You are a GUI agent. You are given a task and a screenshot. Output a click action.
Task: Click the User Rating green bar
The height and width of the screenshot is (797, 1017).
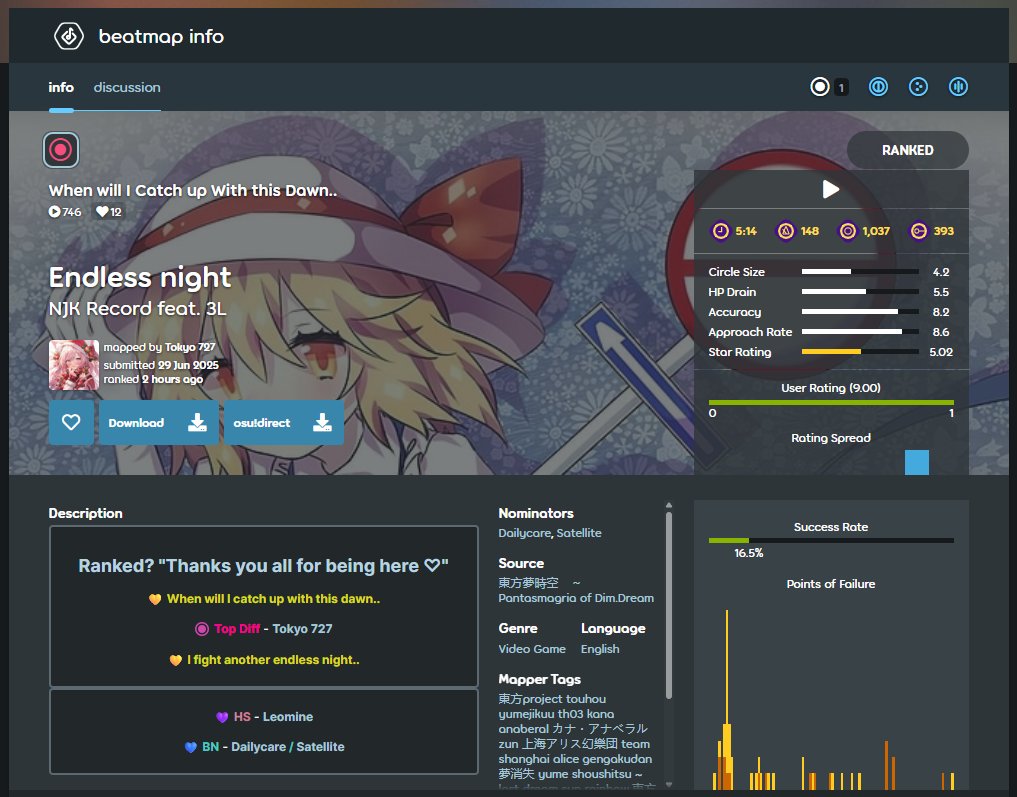tap(831, 403)
